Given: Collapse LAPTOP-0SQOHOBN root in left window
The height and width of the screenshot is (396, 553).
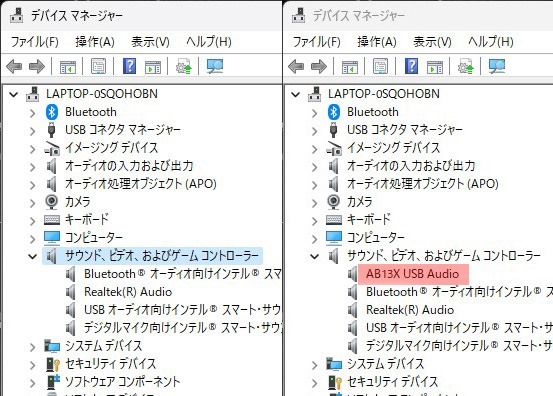Looking at the screenshot, I should click(13, 95).
